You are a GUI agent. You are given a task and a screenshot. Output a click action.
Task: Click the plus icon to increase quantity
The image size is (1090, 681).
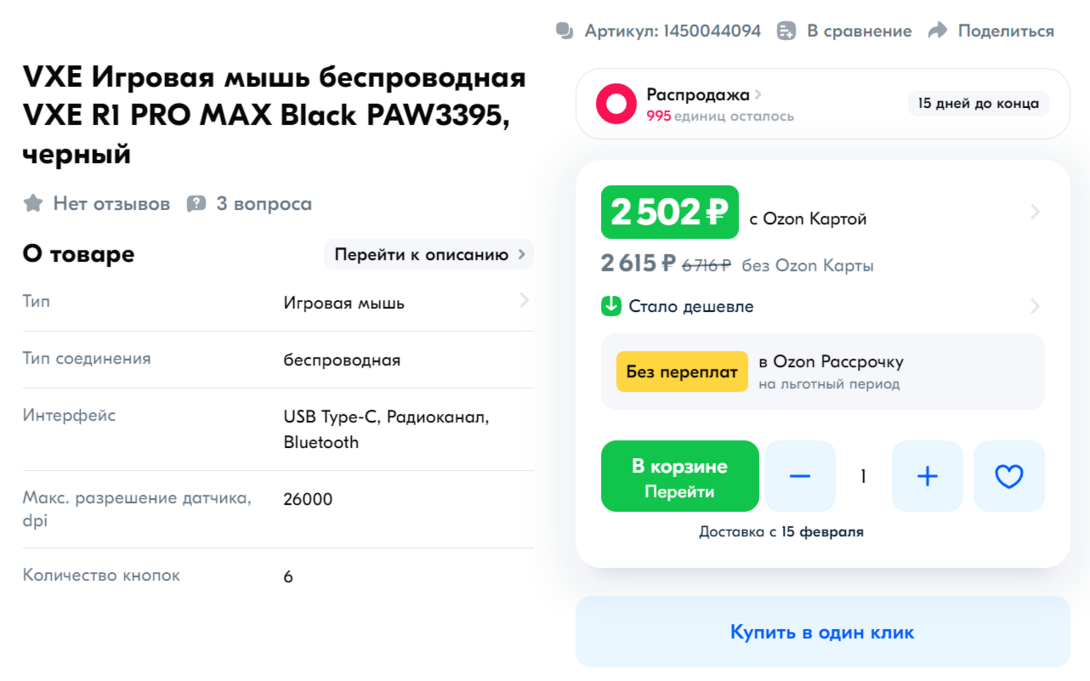(x=927, y=477)
